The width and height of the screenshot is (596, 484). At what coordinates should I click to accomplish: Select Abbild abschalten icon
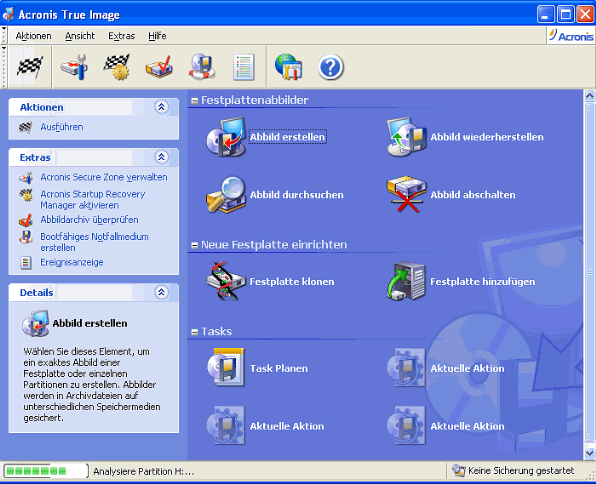[406, 194]
